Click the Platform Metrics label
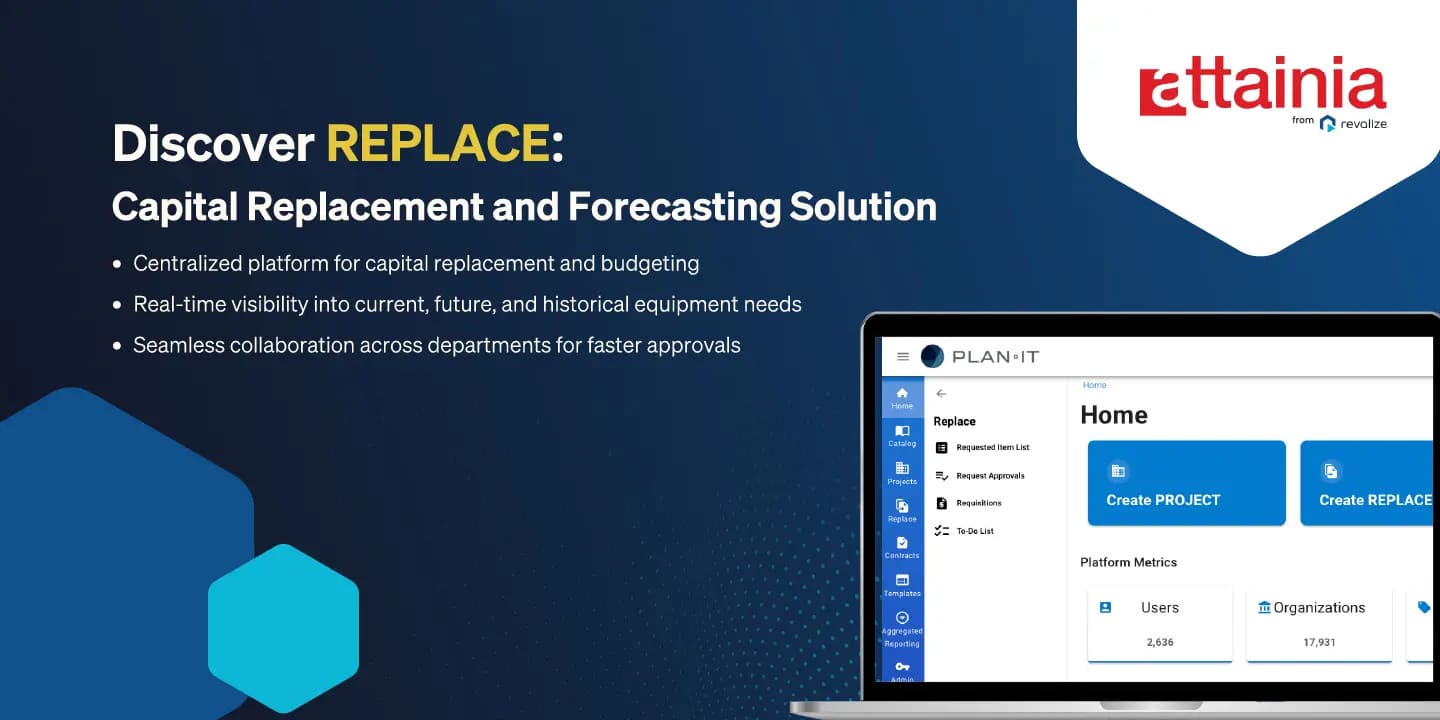The height and width of the screenshot is (720, 1440). coord(1128,562)
